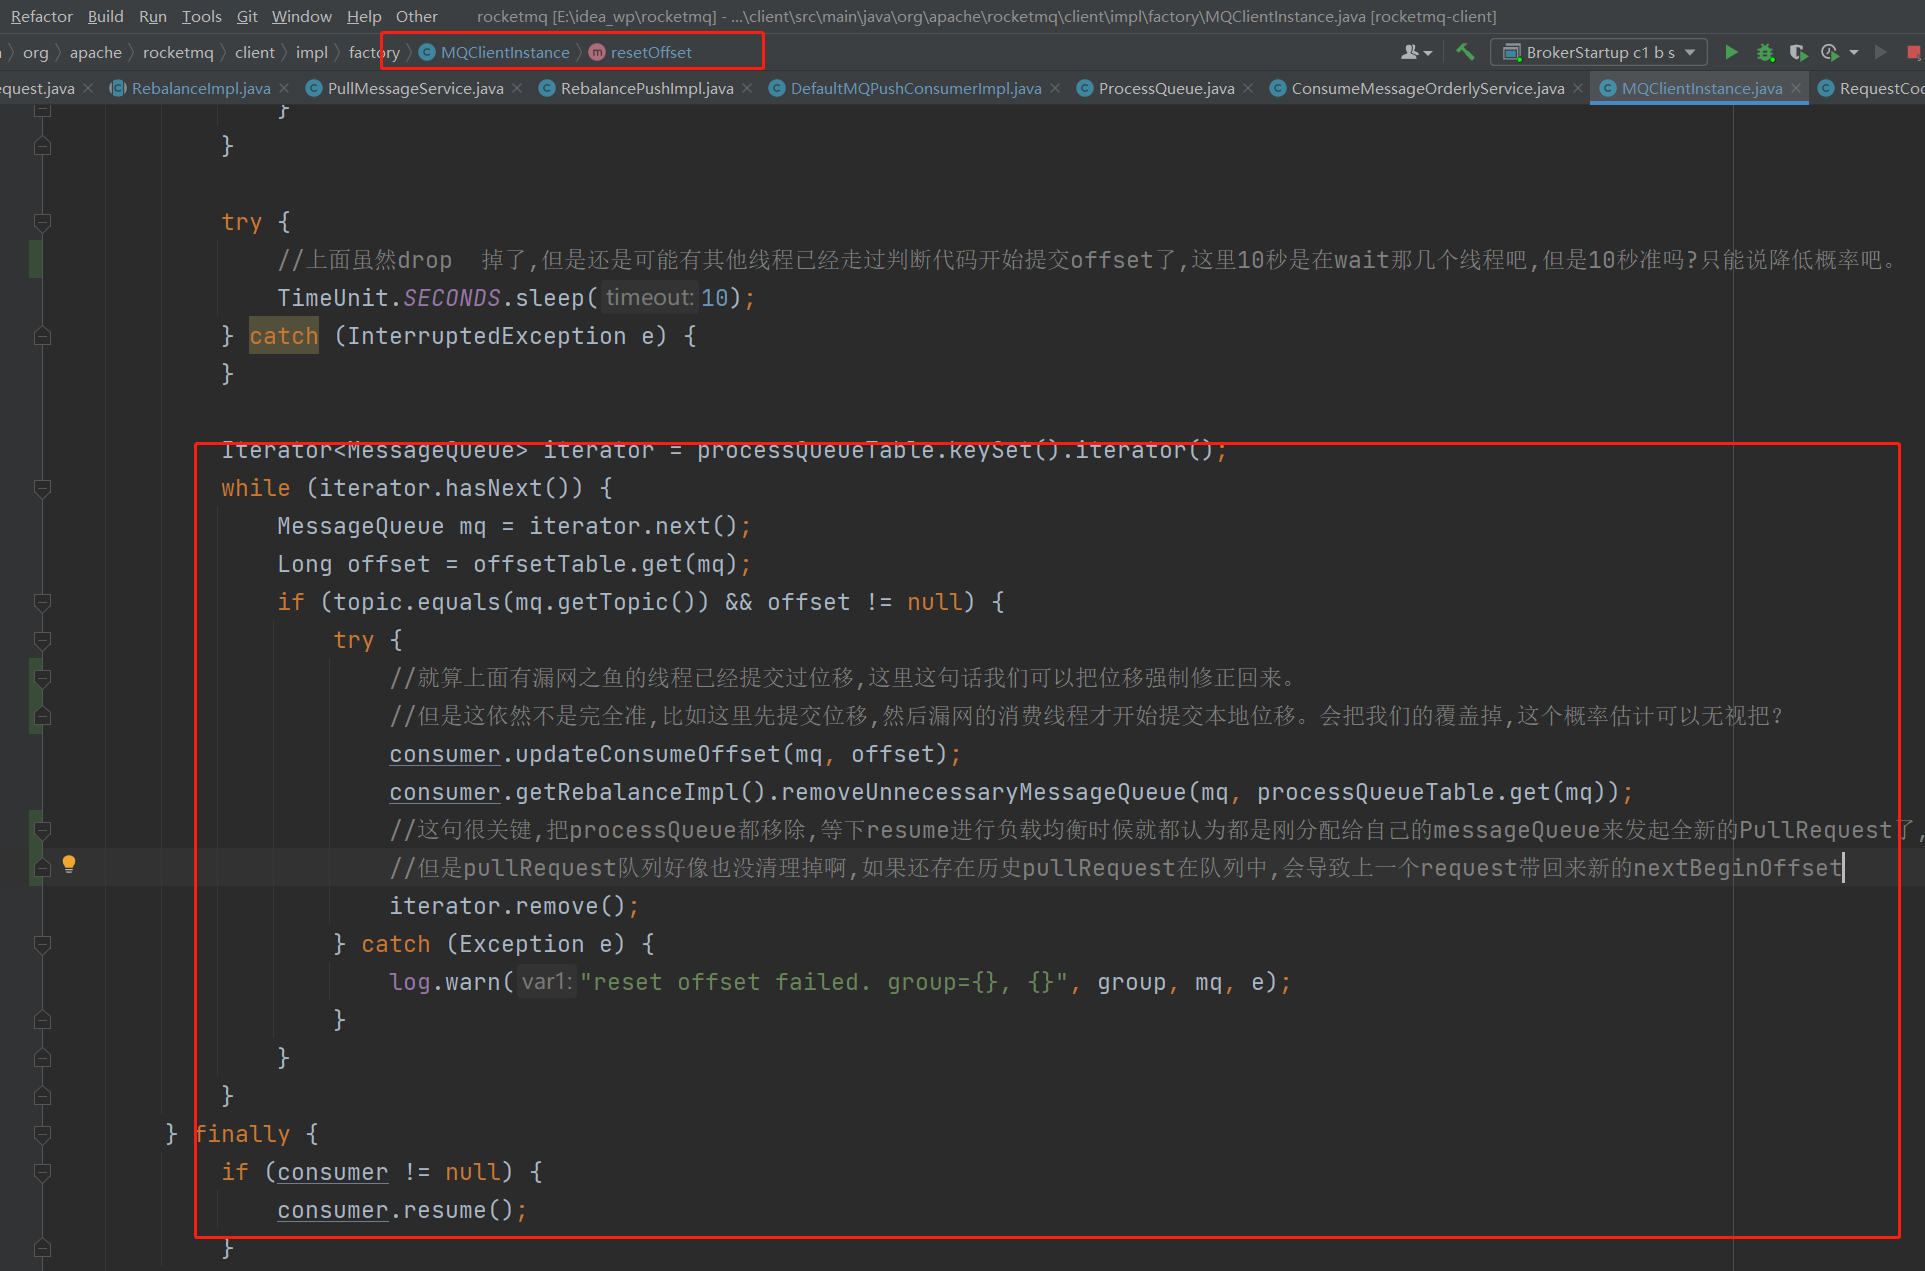Navigate to factory in the breadcrumb bar
Screen dimensions: 1925x1271
coord(373,52)
